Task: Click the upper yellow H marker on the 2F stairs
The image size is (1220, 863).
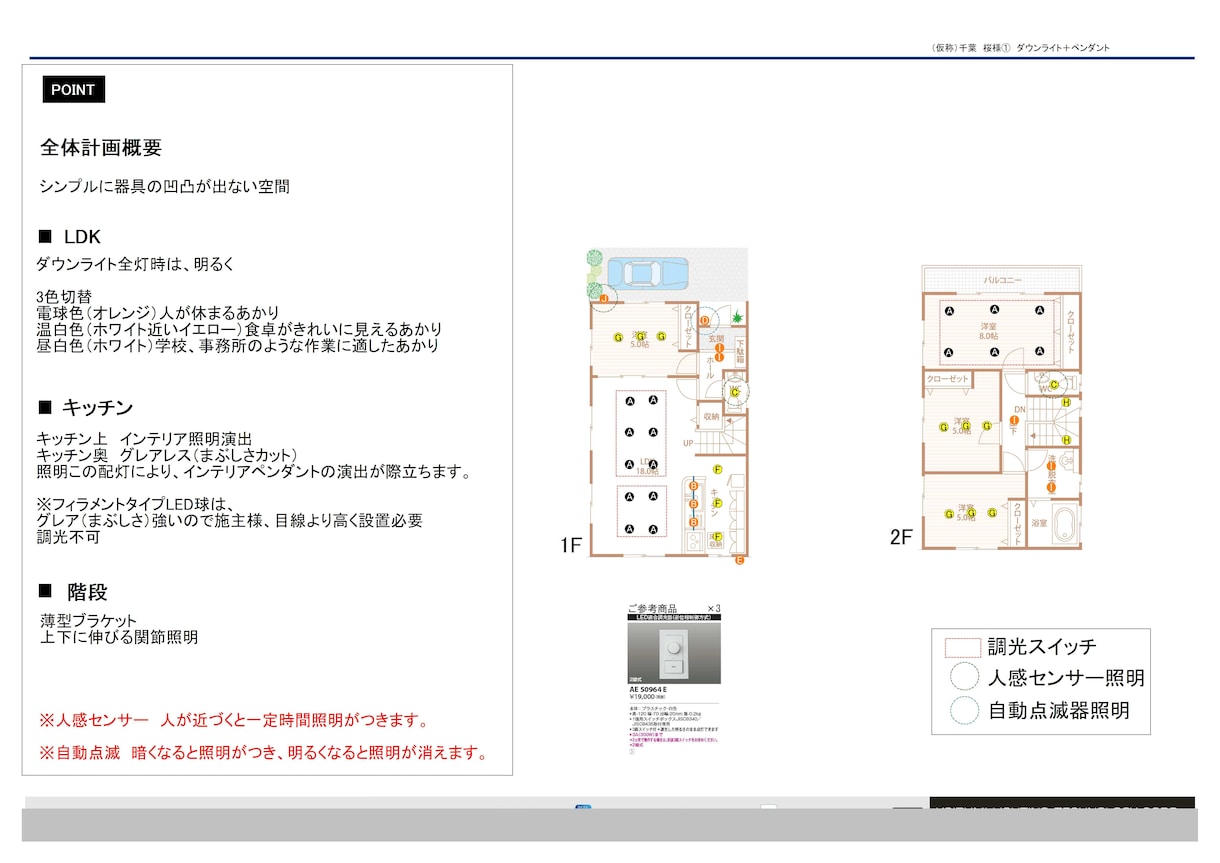Action: (1067, 403)
